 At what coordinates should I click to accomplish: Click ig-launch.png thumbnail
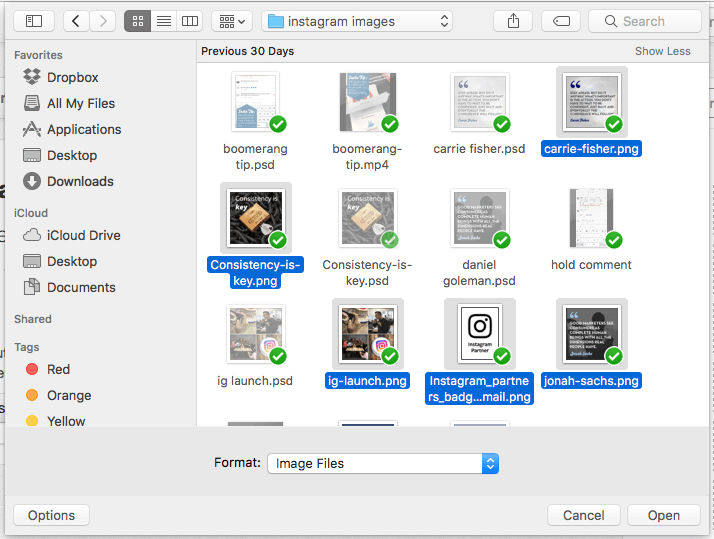coord(368,334)
